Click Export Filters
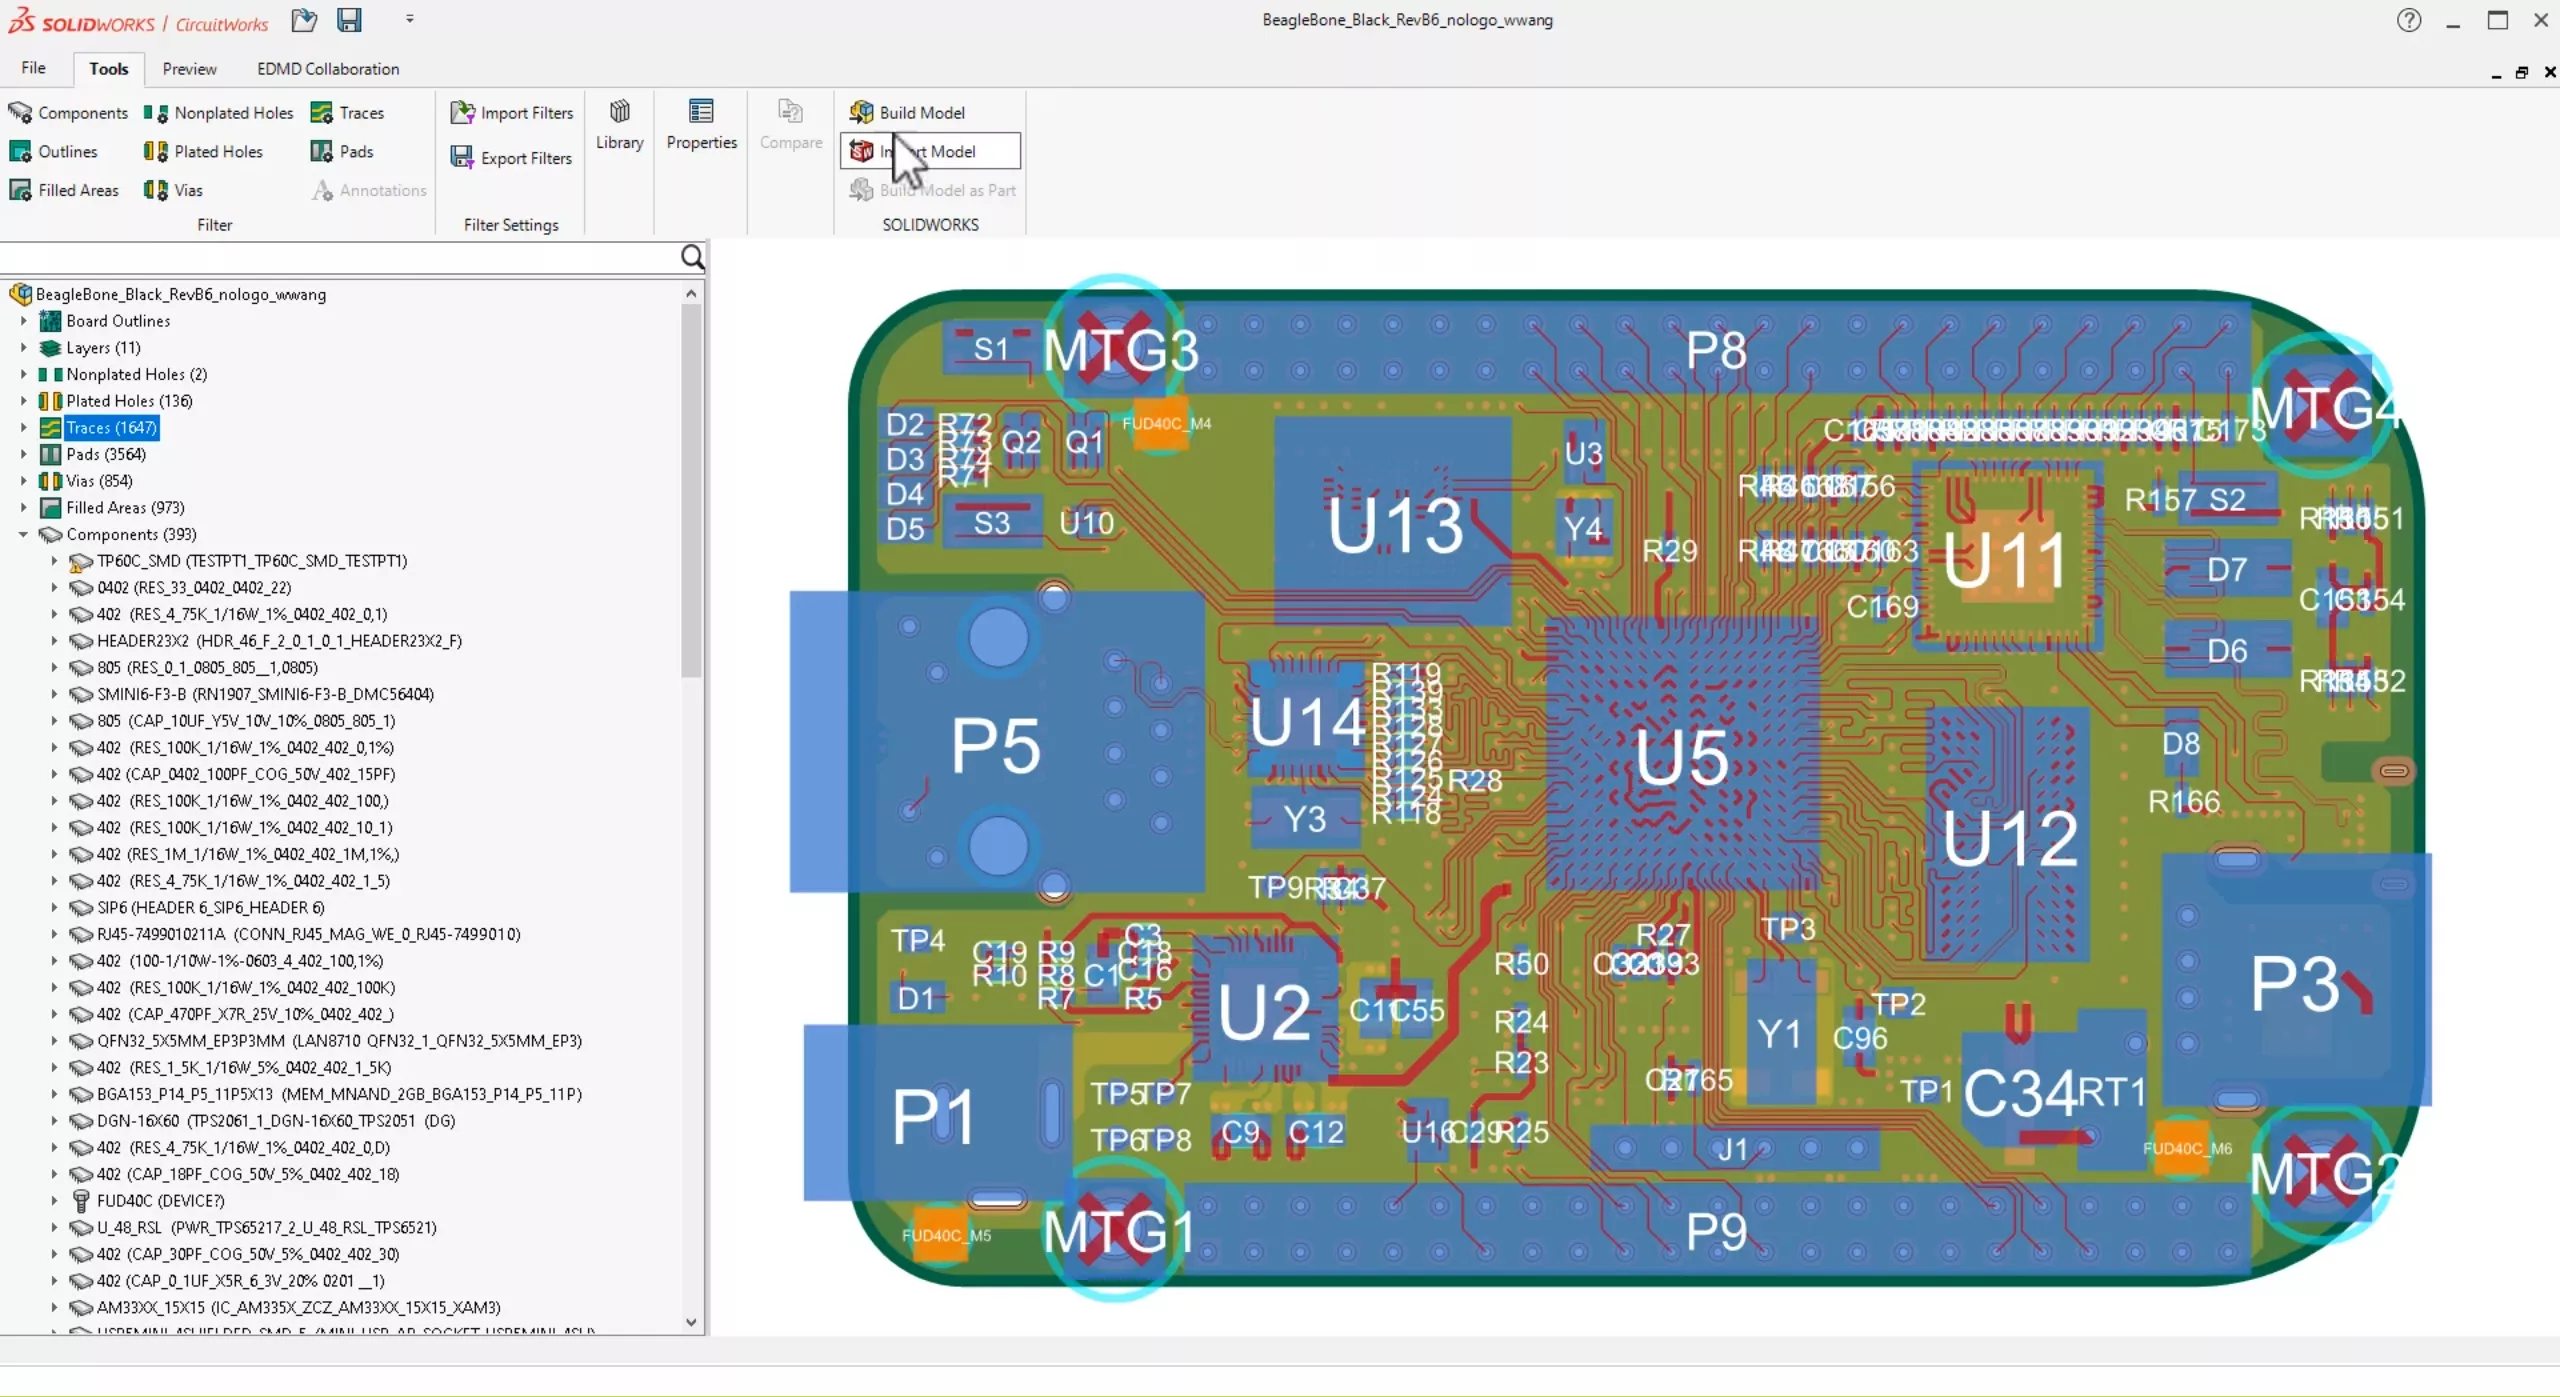The image size is (2560, 1397). (x=512, y=158)
